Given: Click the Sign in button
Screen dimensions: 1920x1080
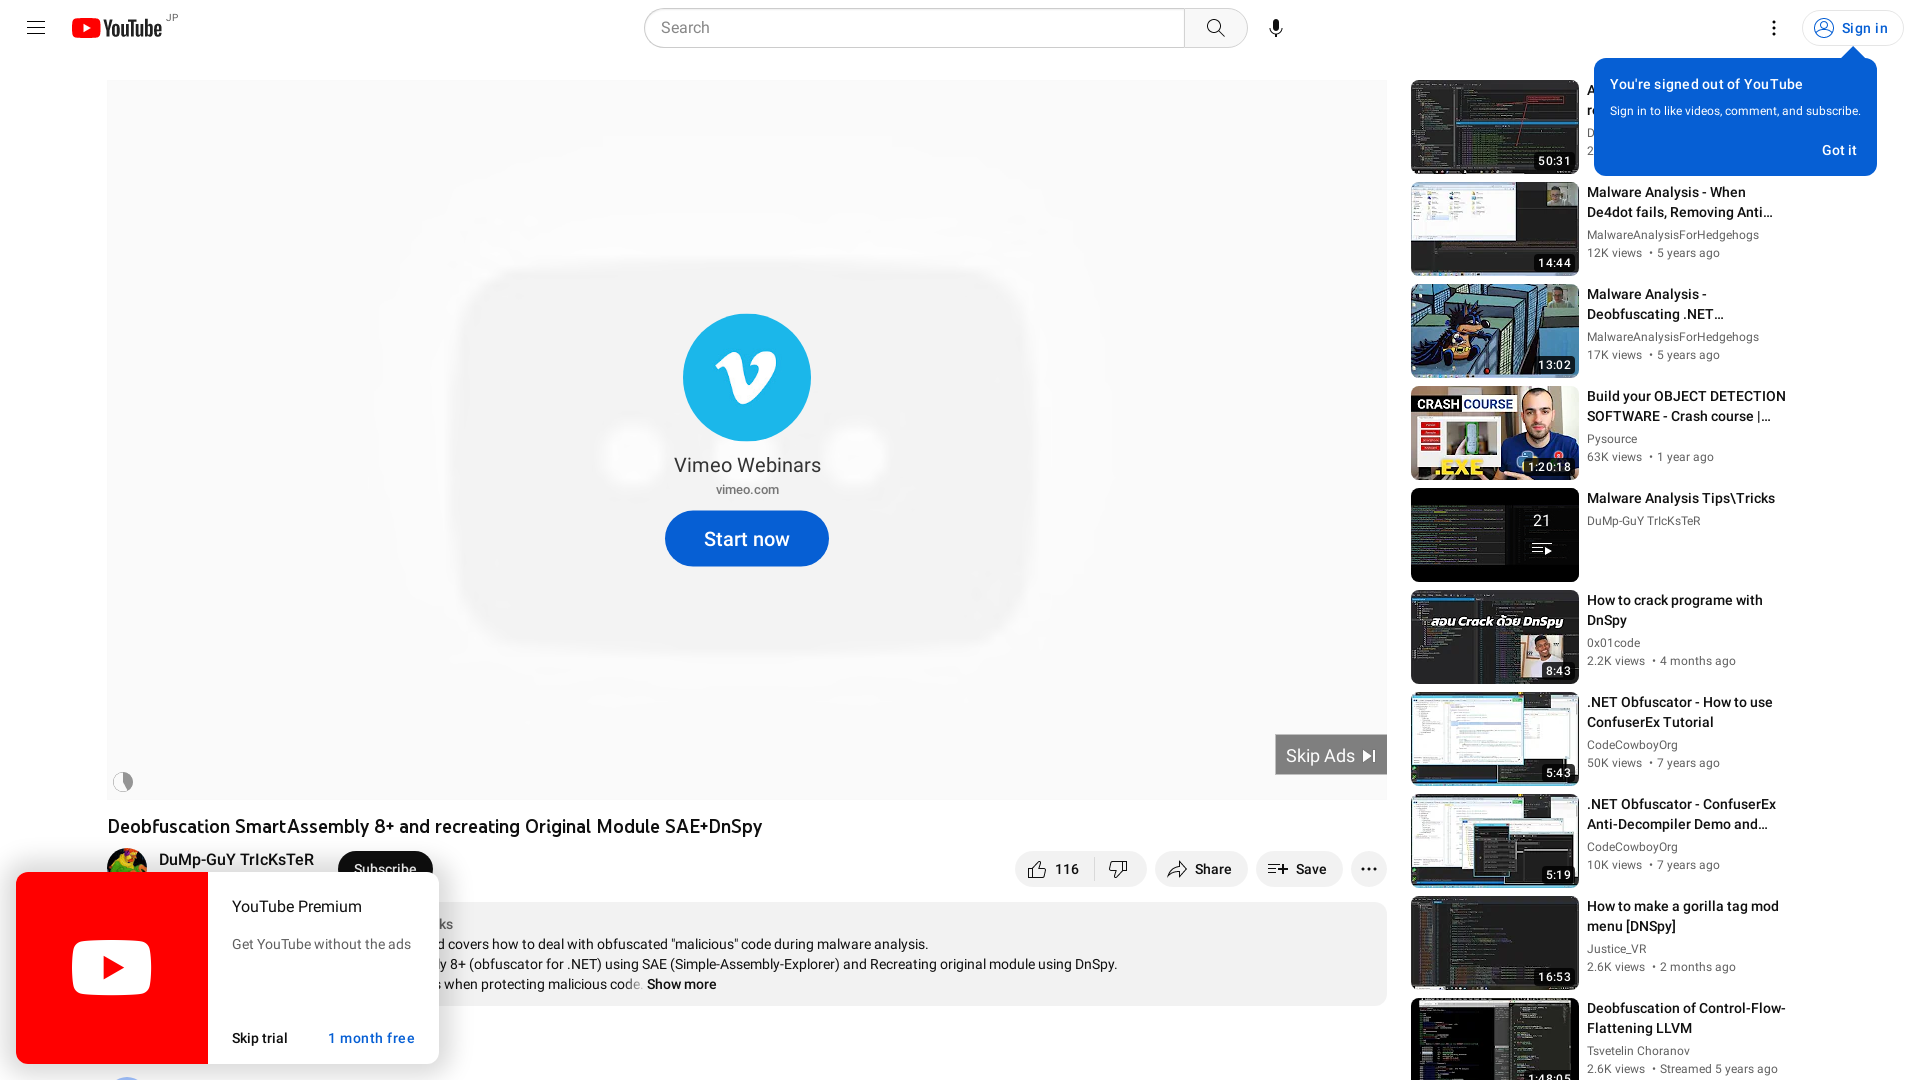Looking at the screenshot, I should [1852, 28].
